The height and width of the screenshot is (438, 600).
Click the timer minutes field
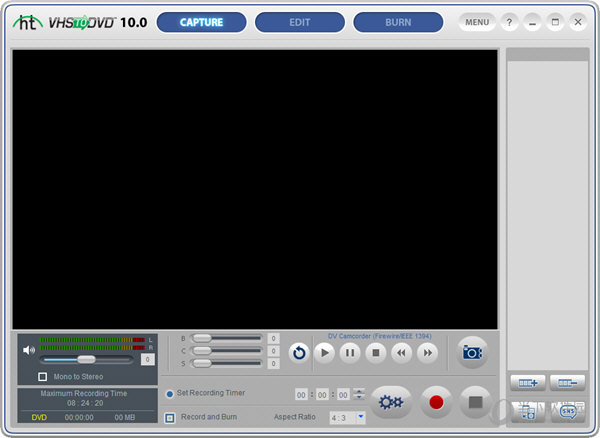tap(322, 395)
